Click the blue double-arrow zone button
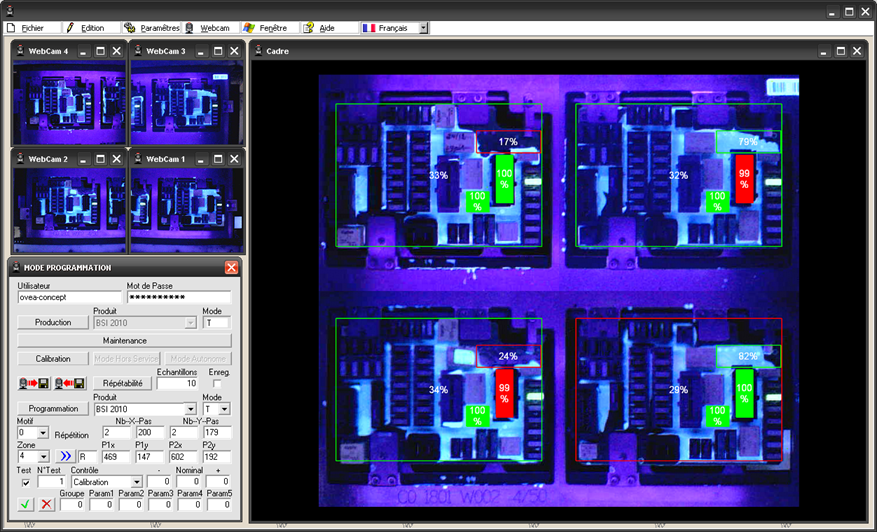Viewport: 877px width, 532px height. 65,456
